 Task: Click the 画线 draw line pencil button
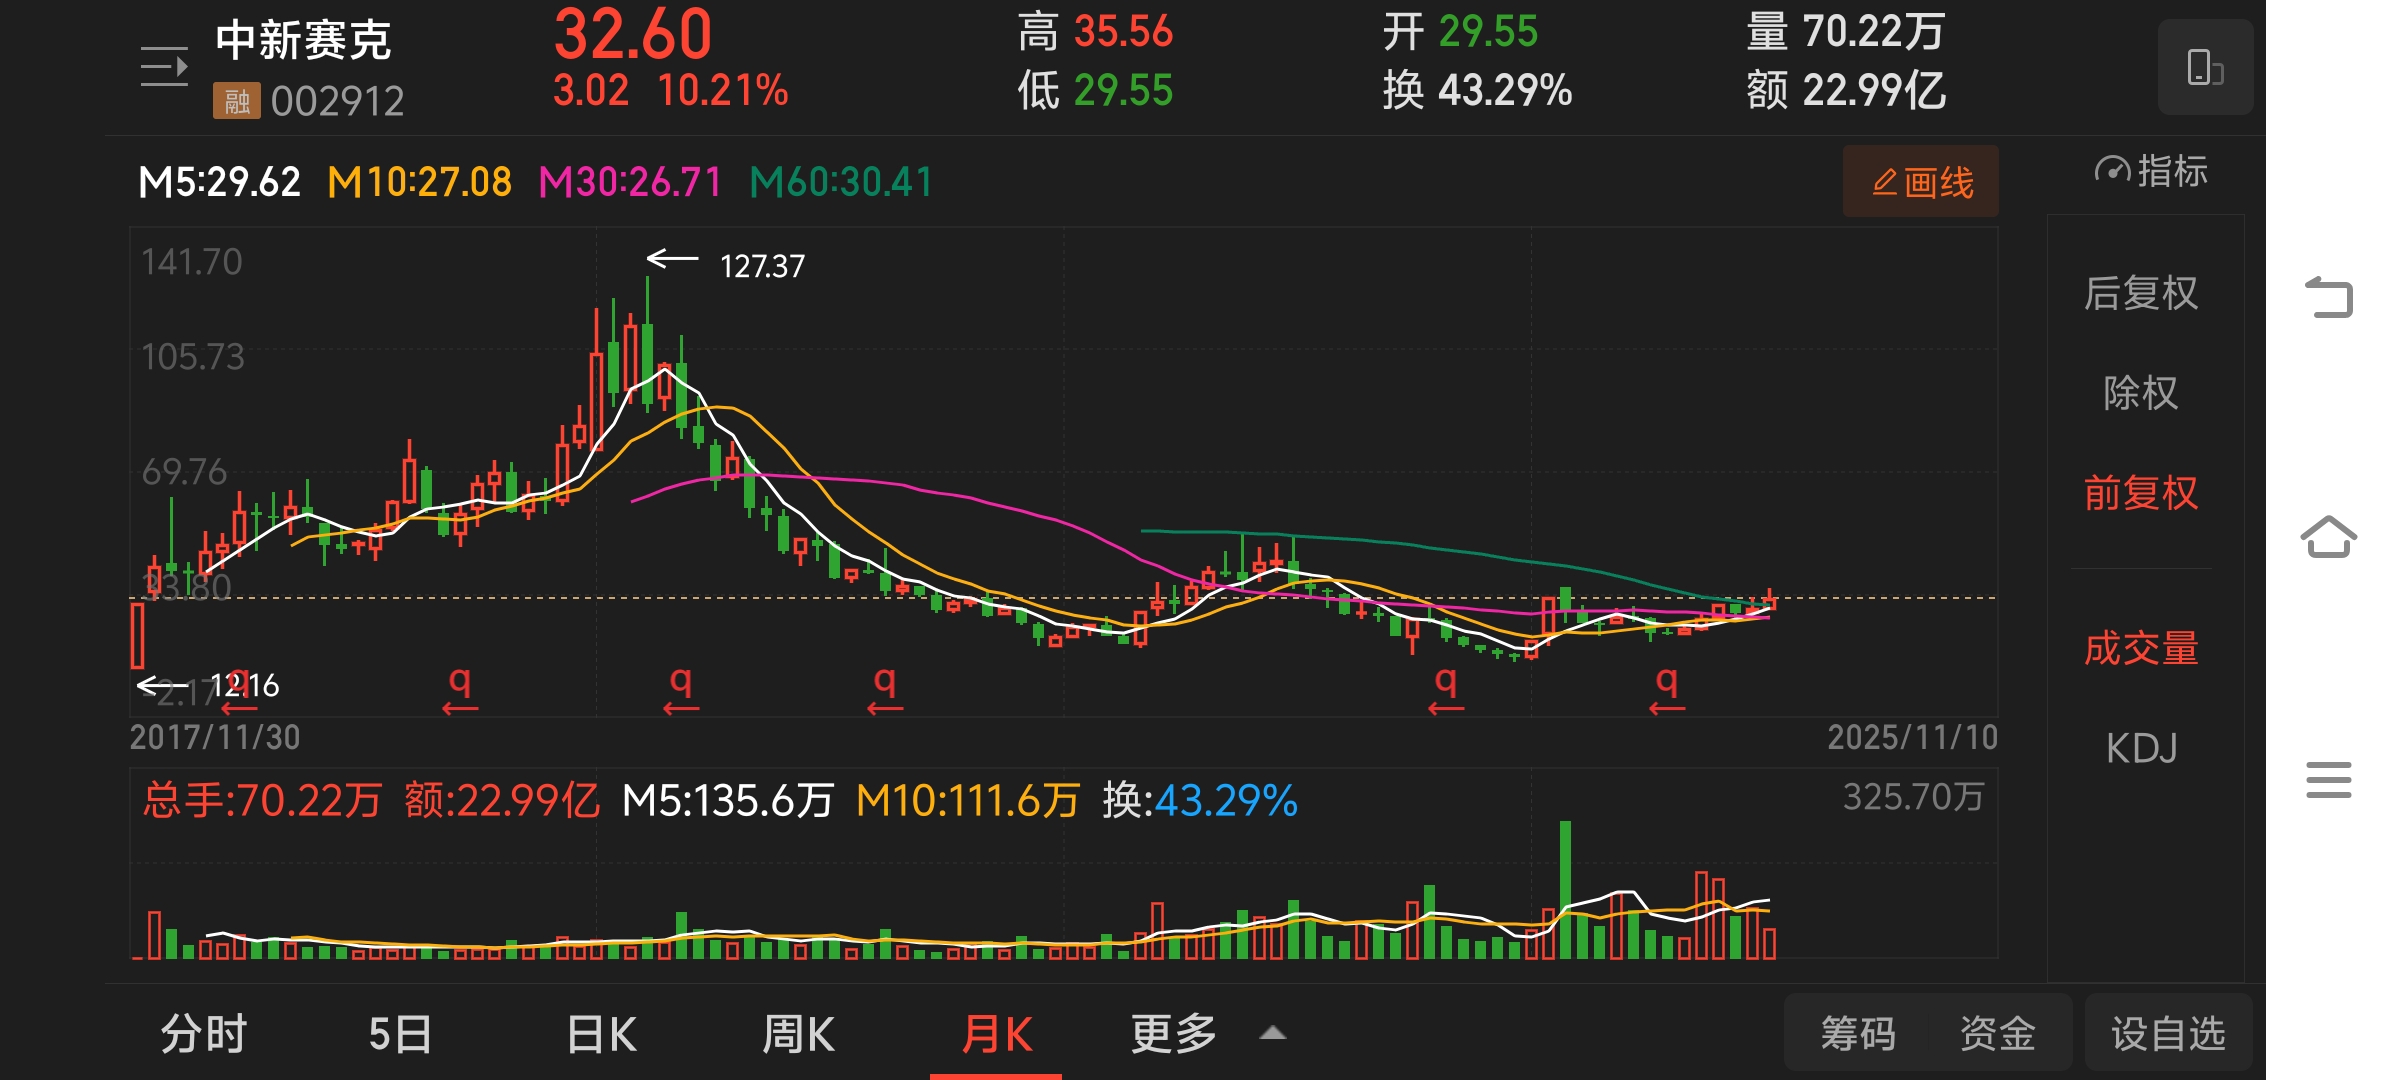(x=1920, y=182)
